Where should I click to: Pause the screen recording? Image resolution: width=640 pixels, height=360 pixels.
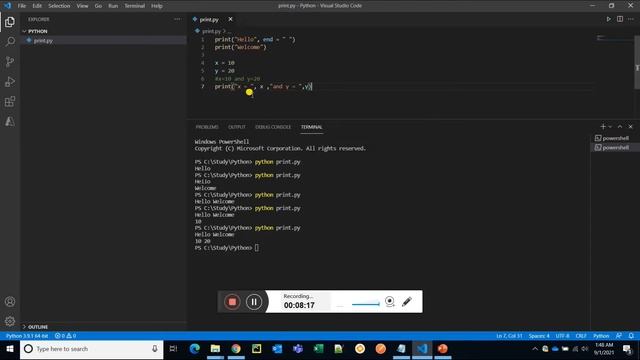pyautogui.click(x=254, y=302)
